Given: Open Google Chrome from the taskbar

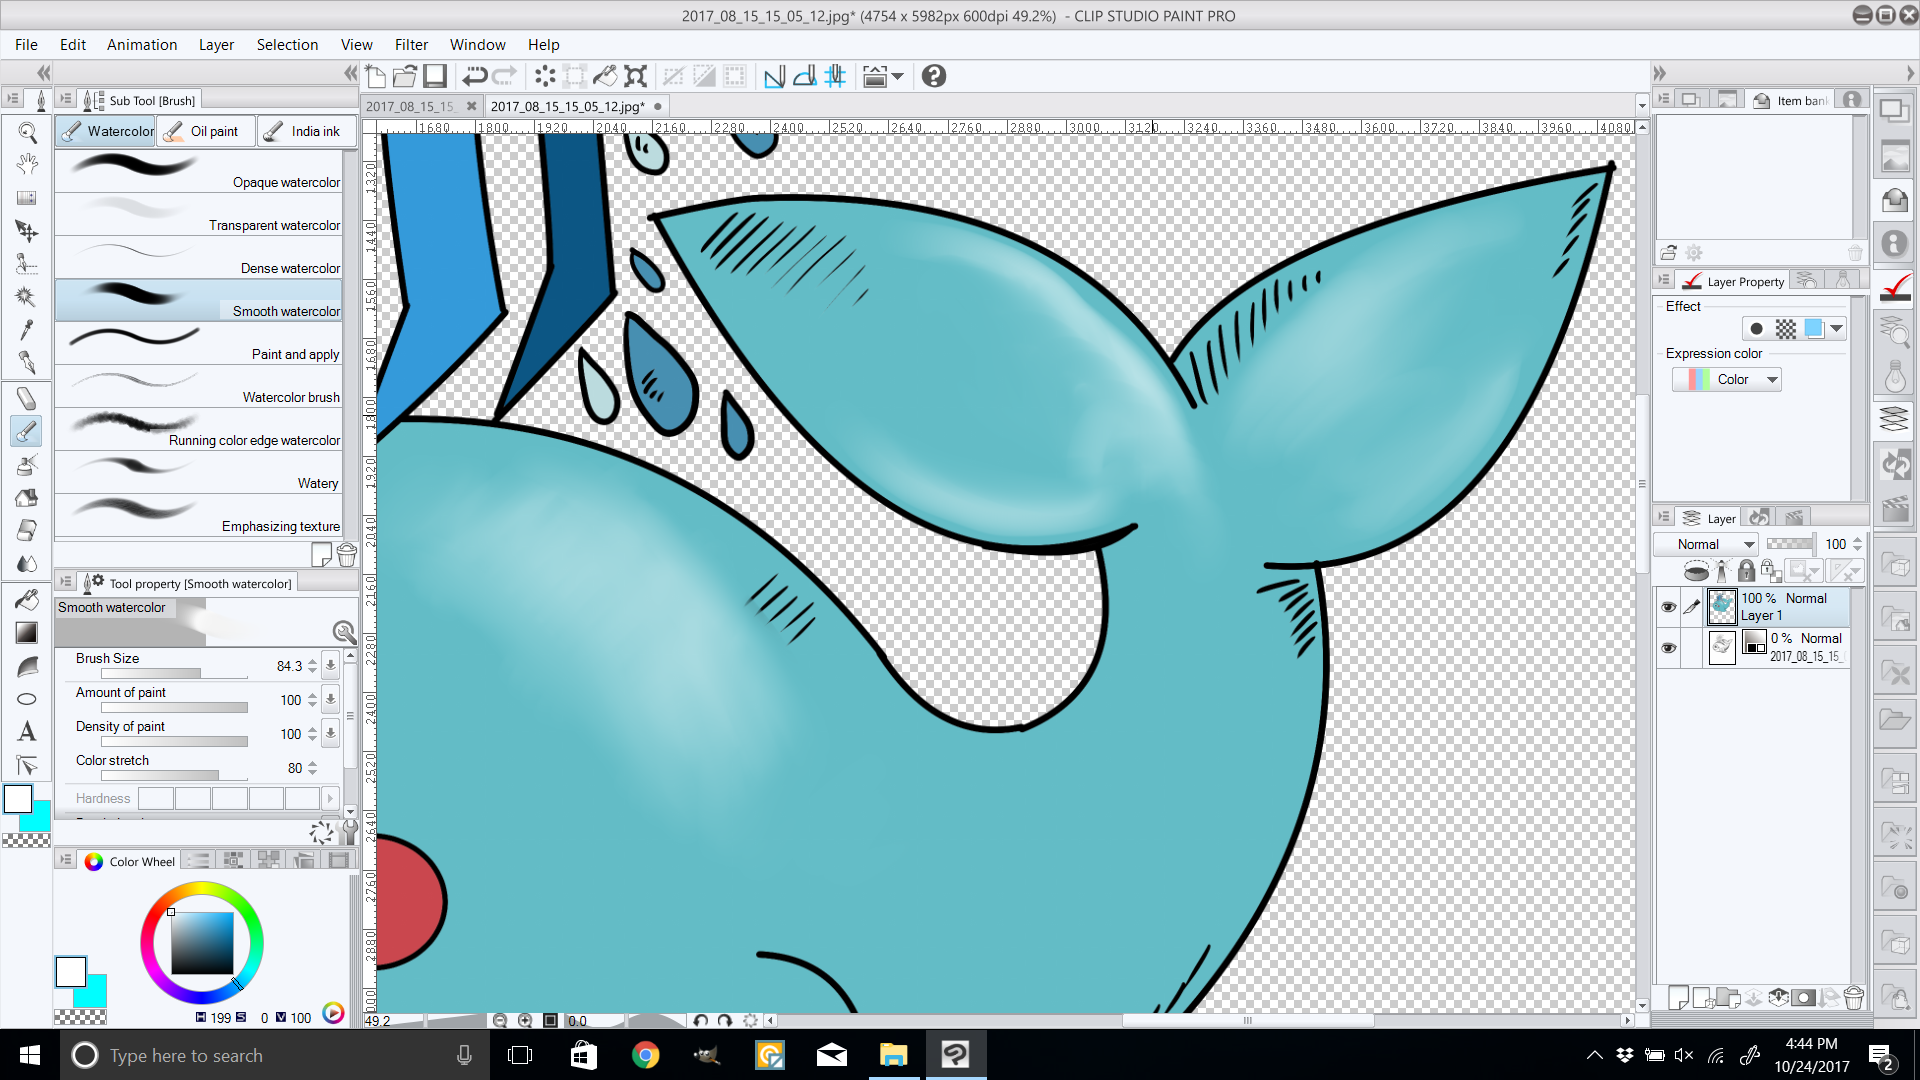Looking at the screenshot, I should pos(646,1055).
